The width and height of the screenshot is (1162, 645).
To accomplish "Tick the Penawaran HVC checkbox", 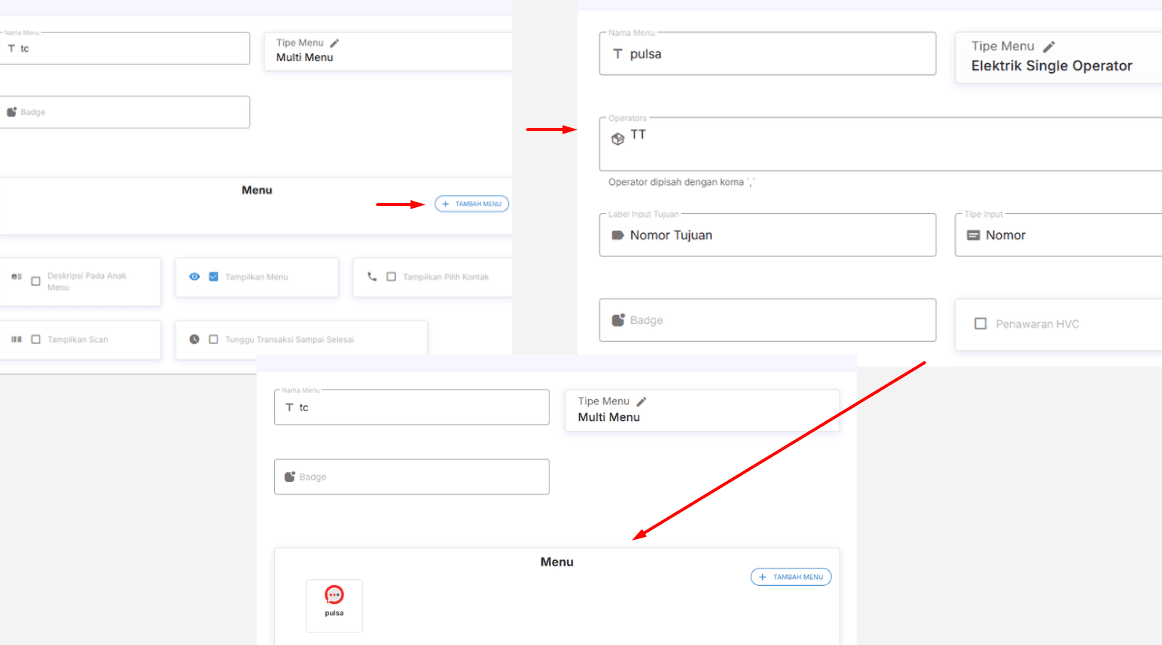I will (x=981, y=324).
